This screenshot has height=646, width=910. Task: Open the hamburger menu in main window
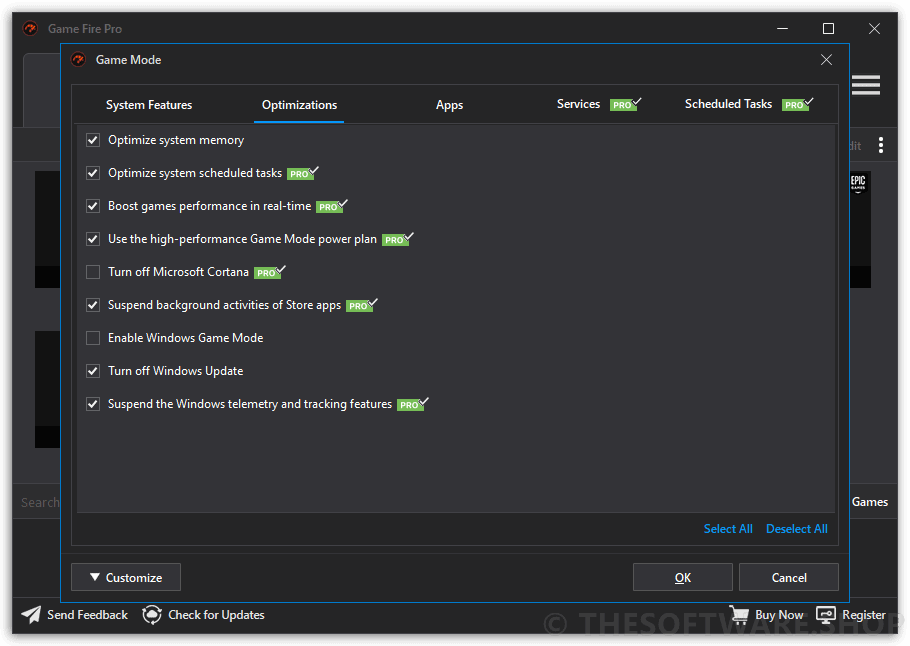pos(866,85)
